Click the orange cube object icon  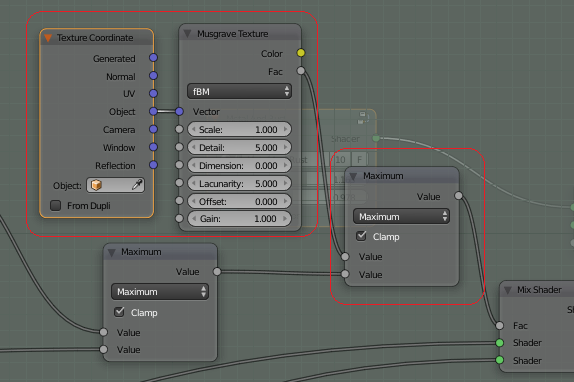96,185
